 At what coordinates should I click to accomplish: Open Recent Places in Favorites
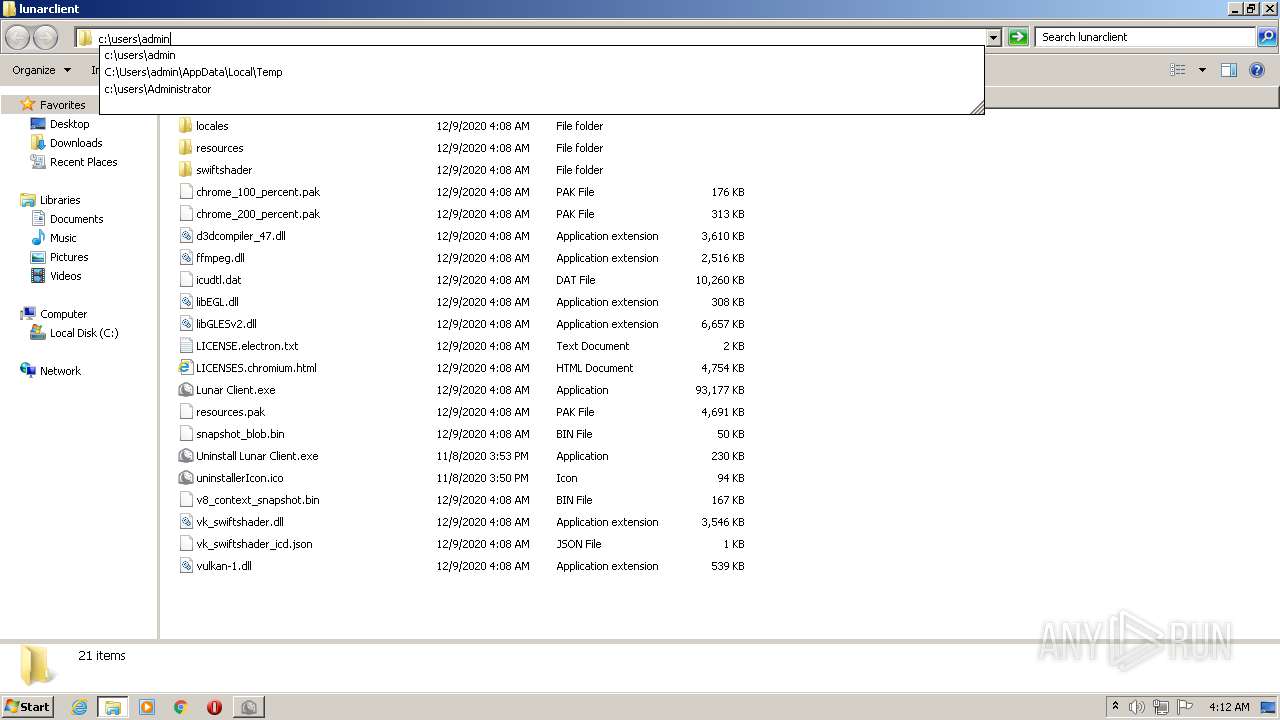83,162
